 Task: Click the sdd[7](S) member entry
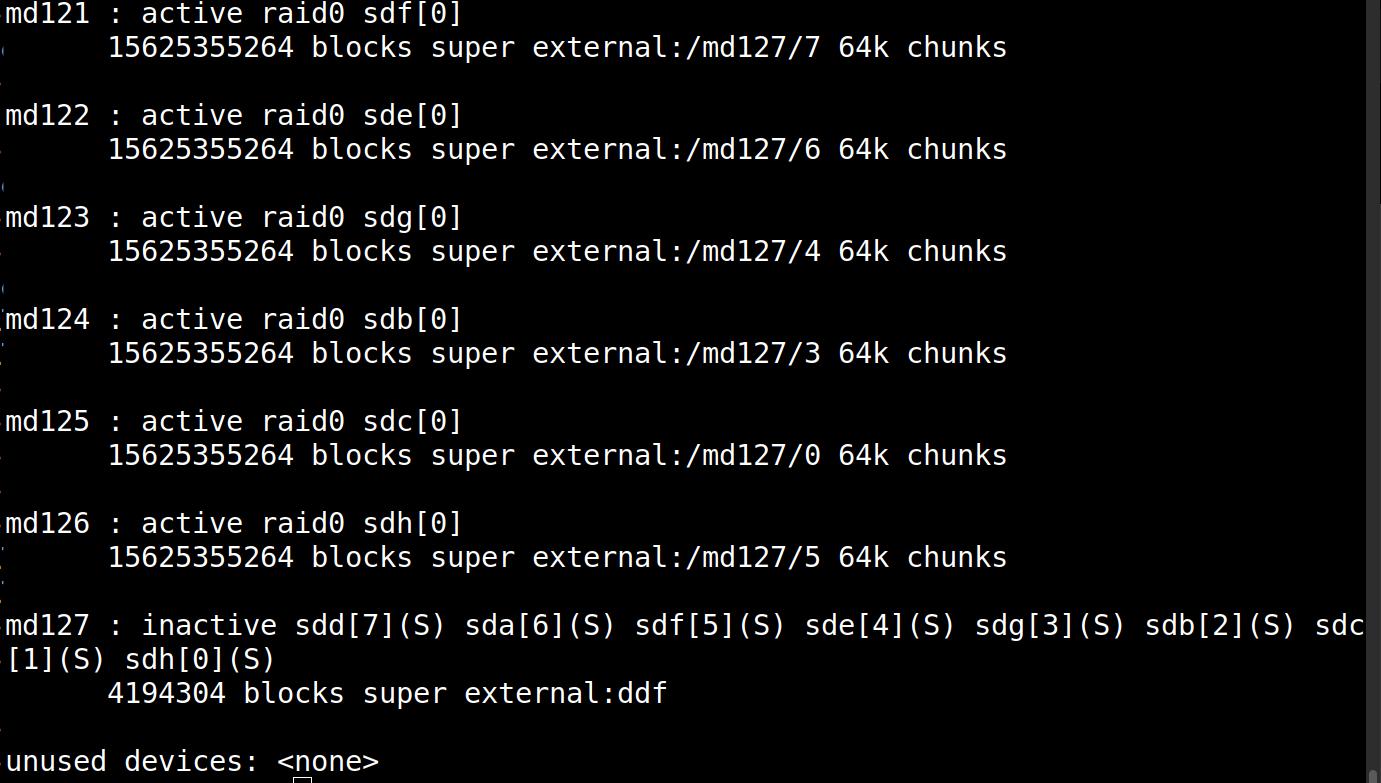[x=370, y=627]
